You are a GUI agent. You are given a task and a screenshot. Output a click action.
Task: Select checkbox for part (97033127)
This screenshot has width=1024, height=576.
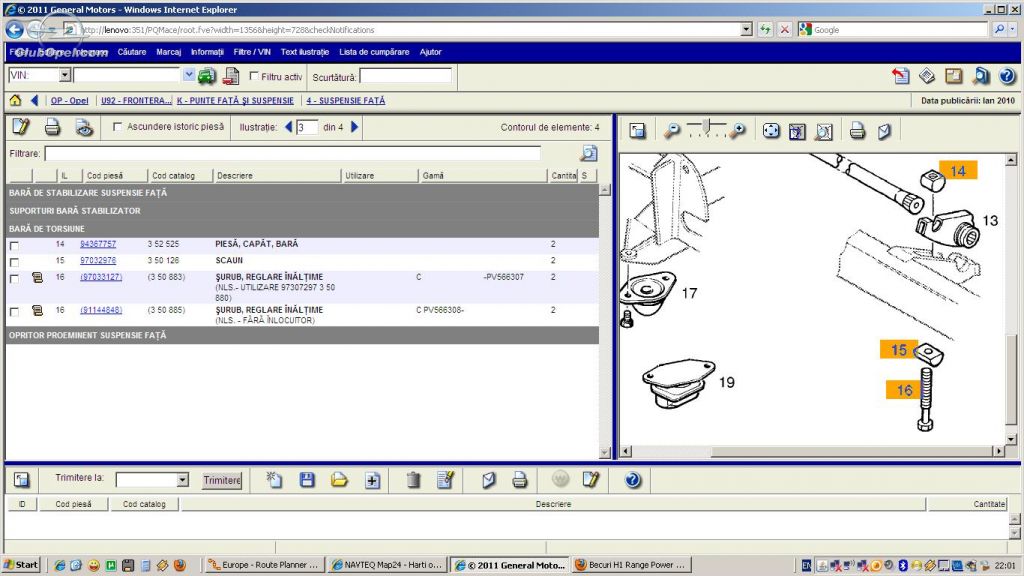click(x=14, y=279)
